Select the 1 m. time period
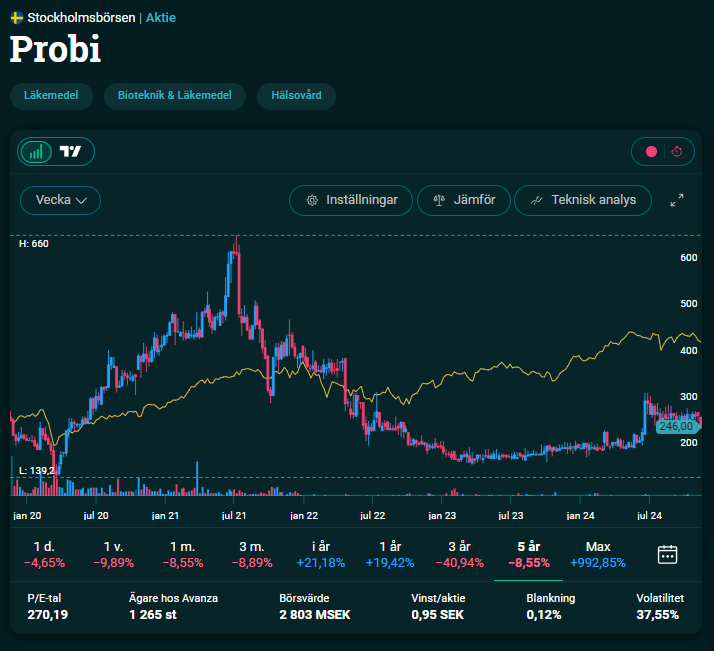 pos(183,554)
